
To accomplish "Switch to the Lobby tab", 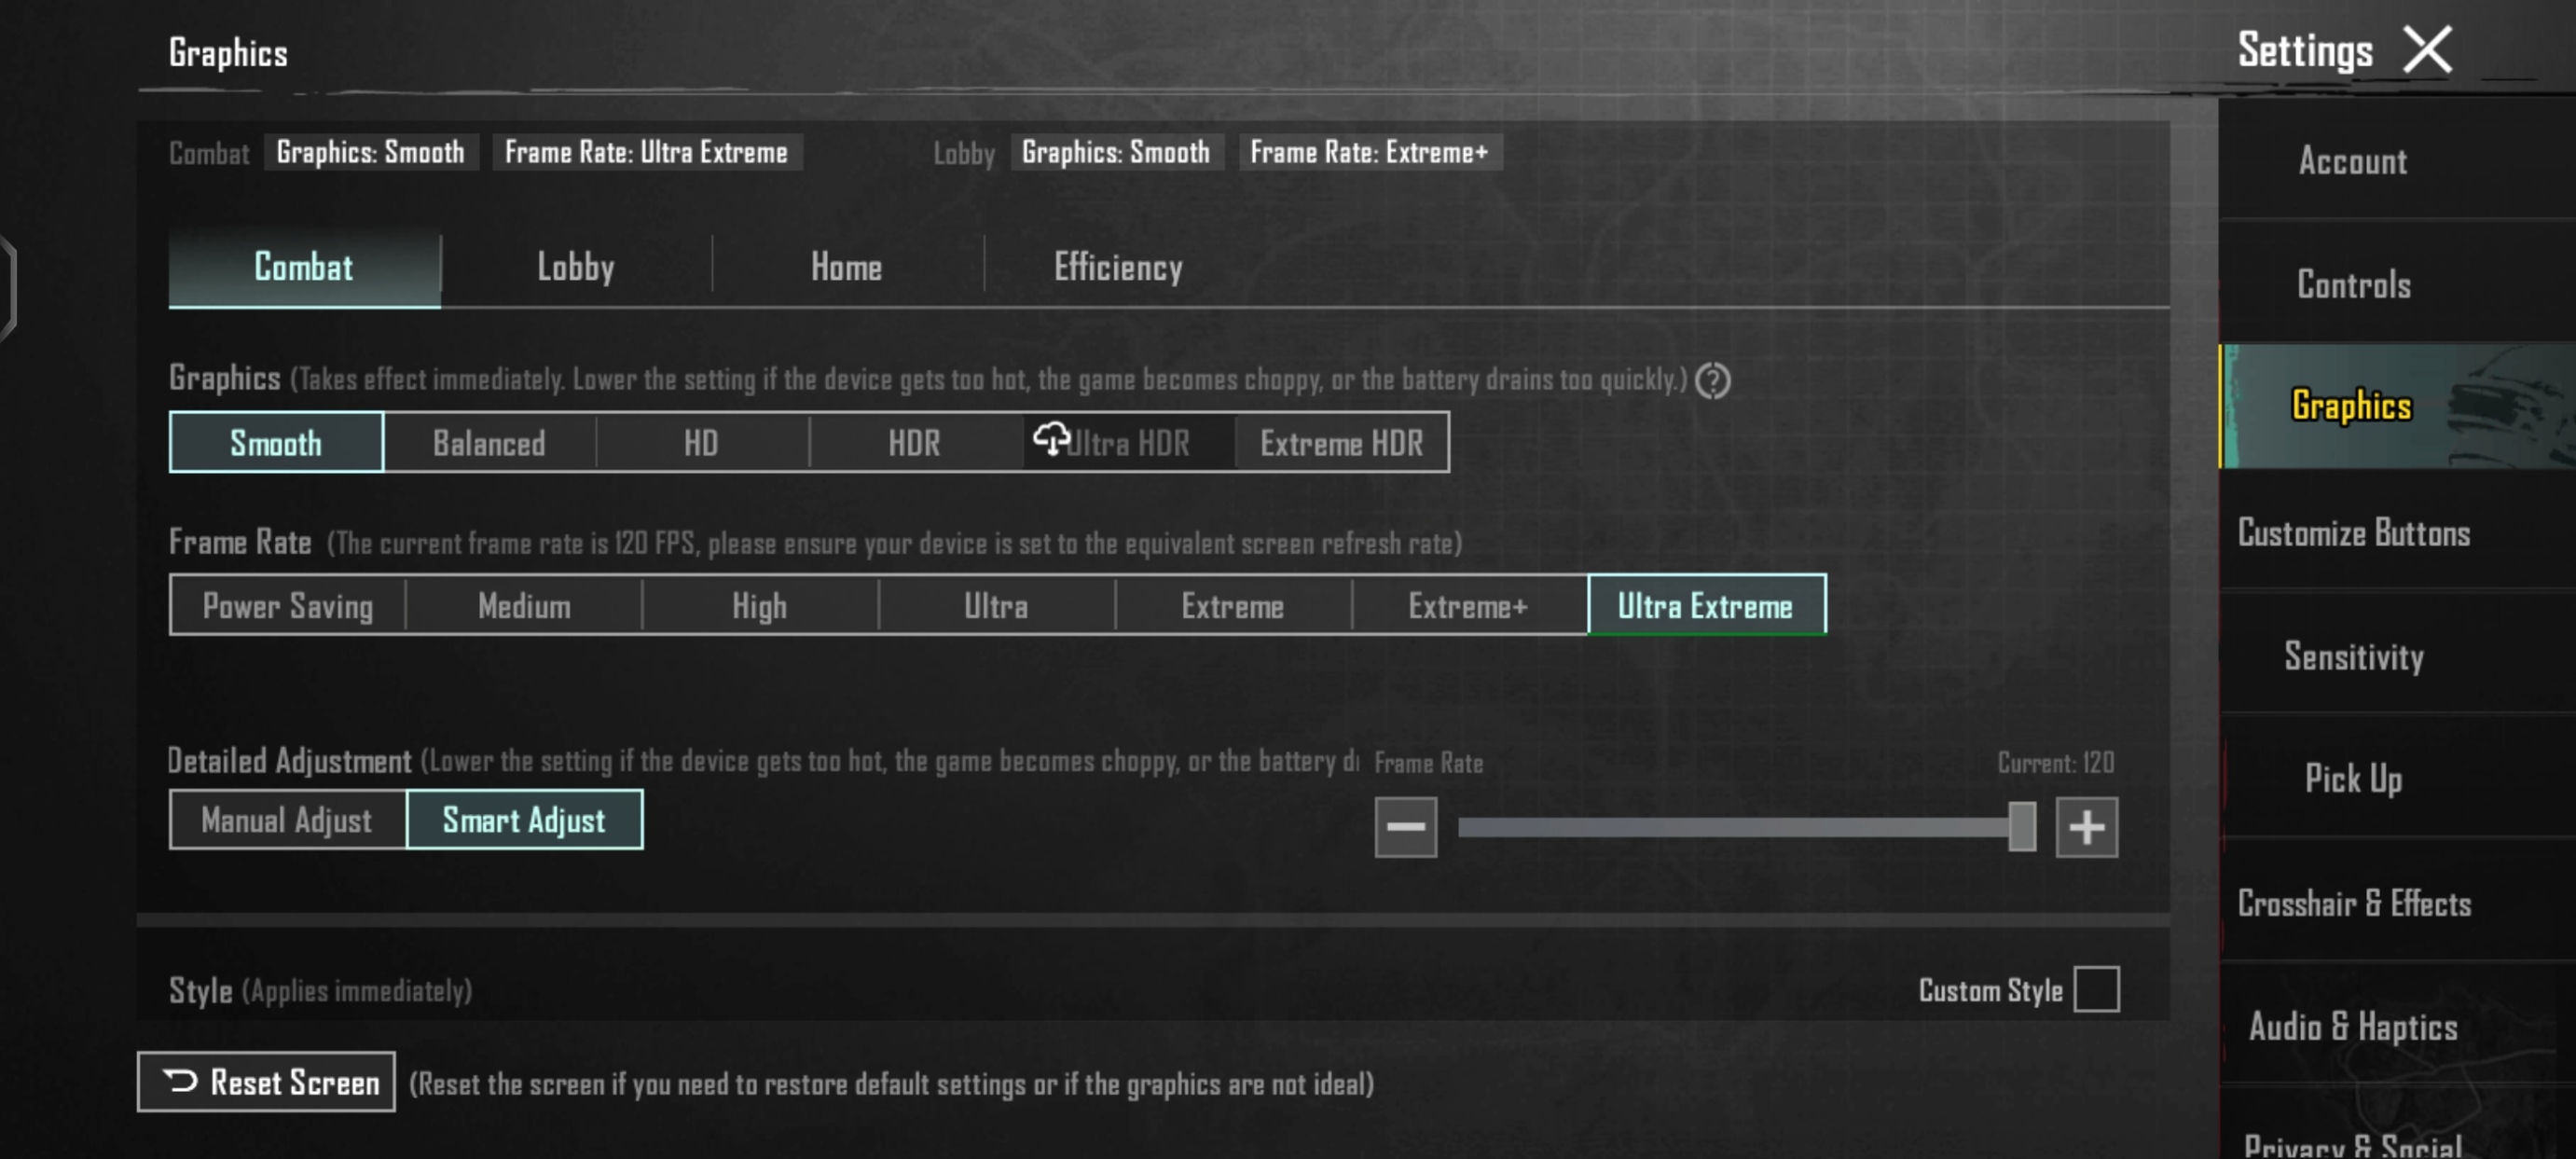I will (575, 267).
